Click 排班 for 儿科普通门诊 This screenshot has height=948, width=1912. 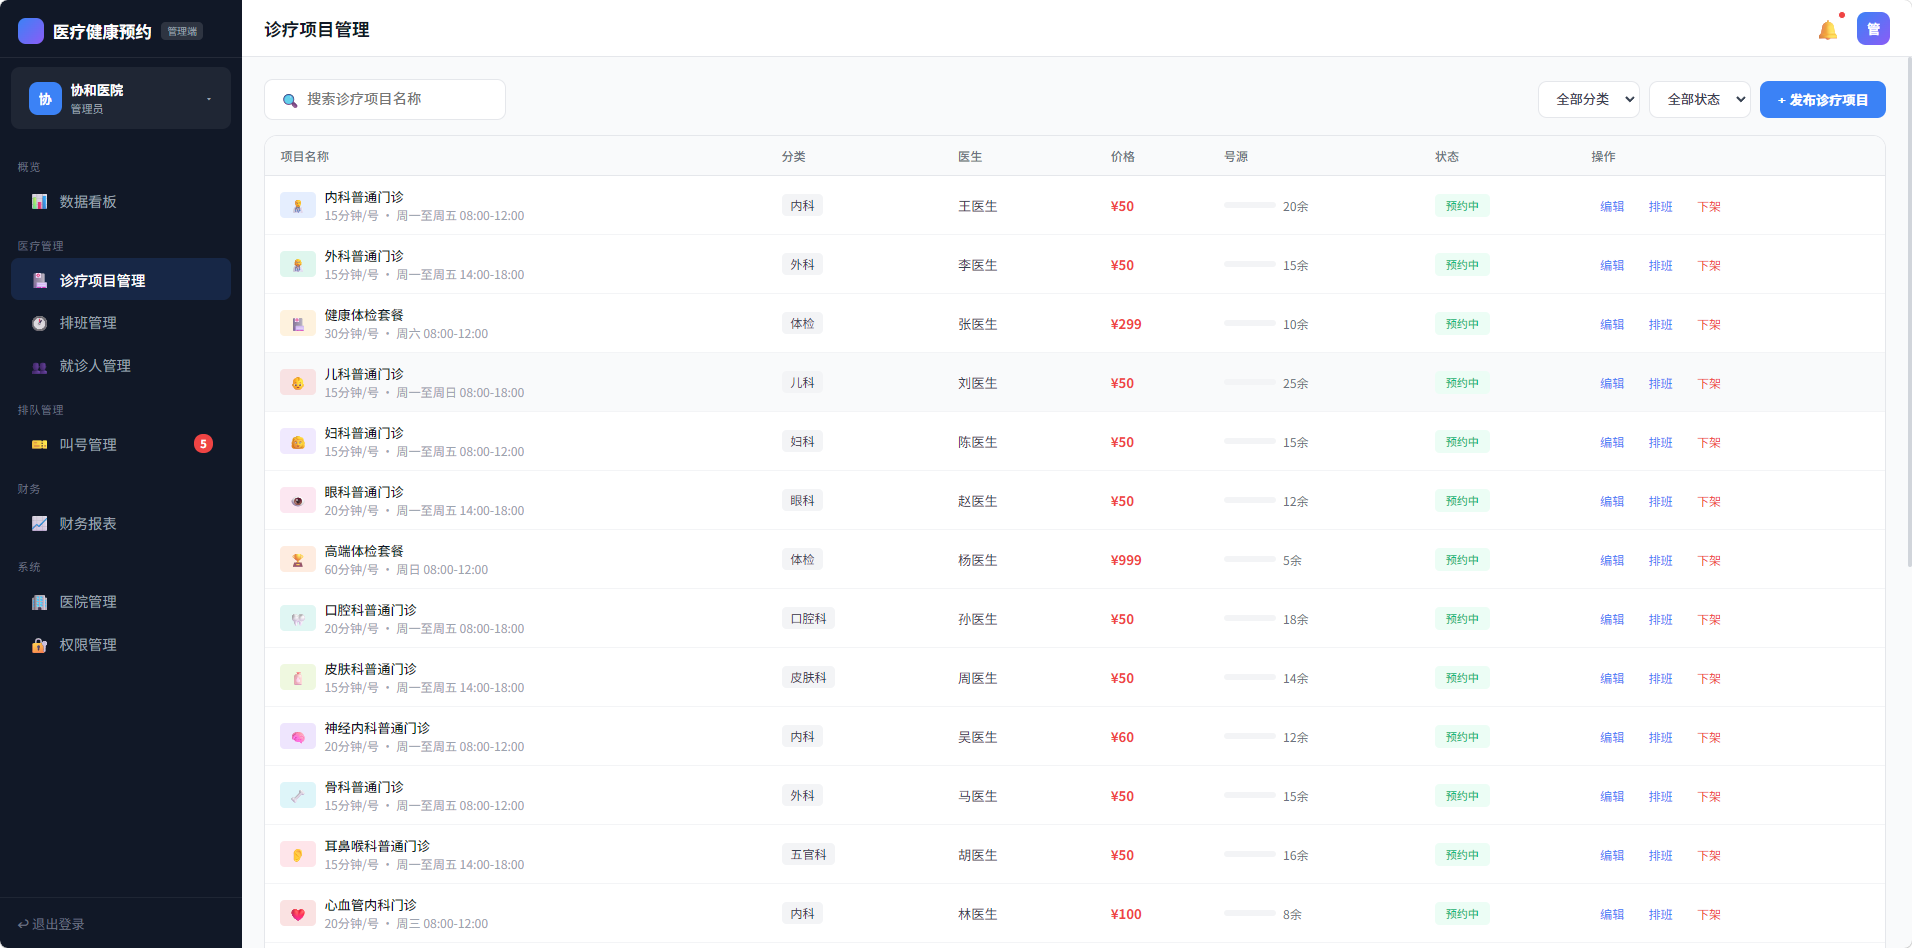click(x=1660, y=384)
